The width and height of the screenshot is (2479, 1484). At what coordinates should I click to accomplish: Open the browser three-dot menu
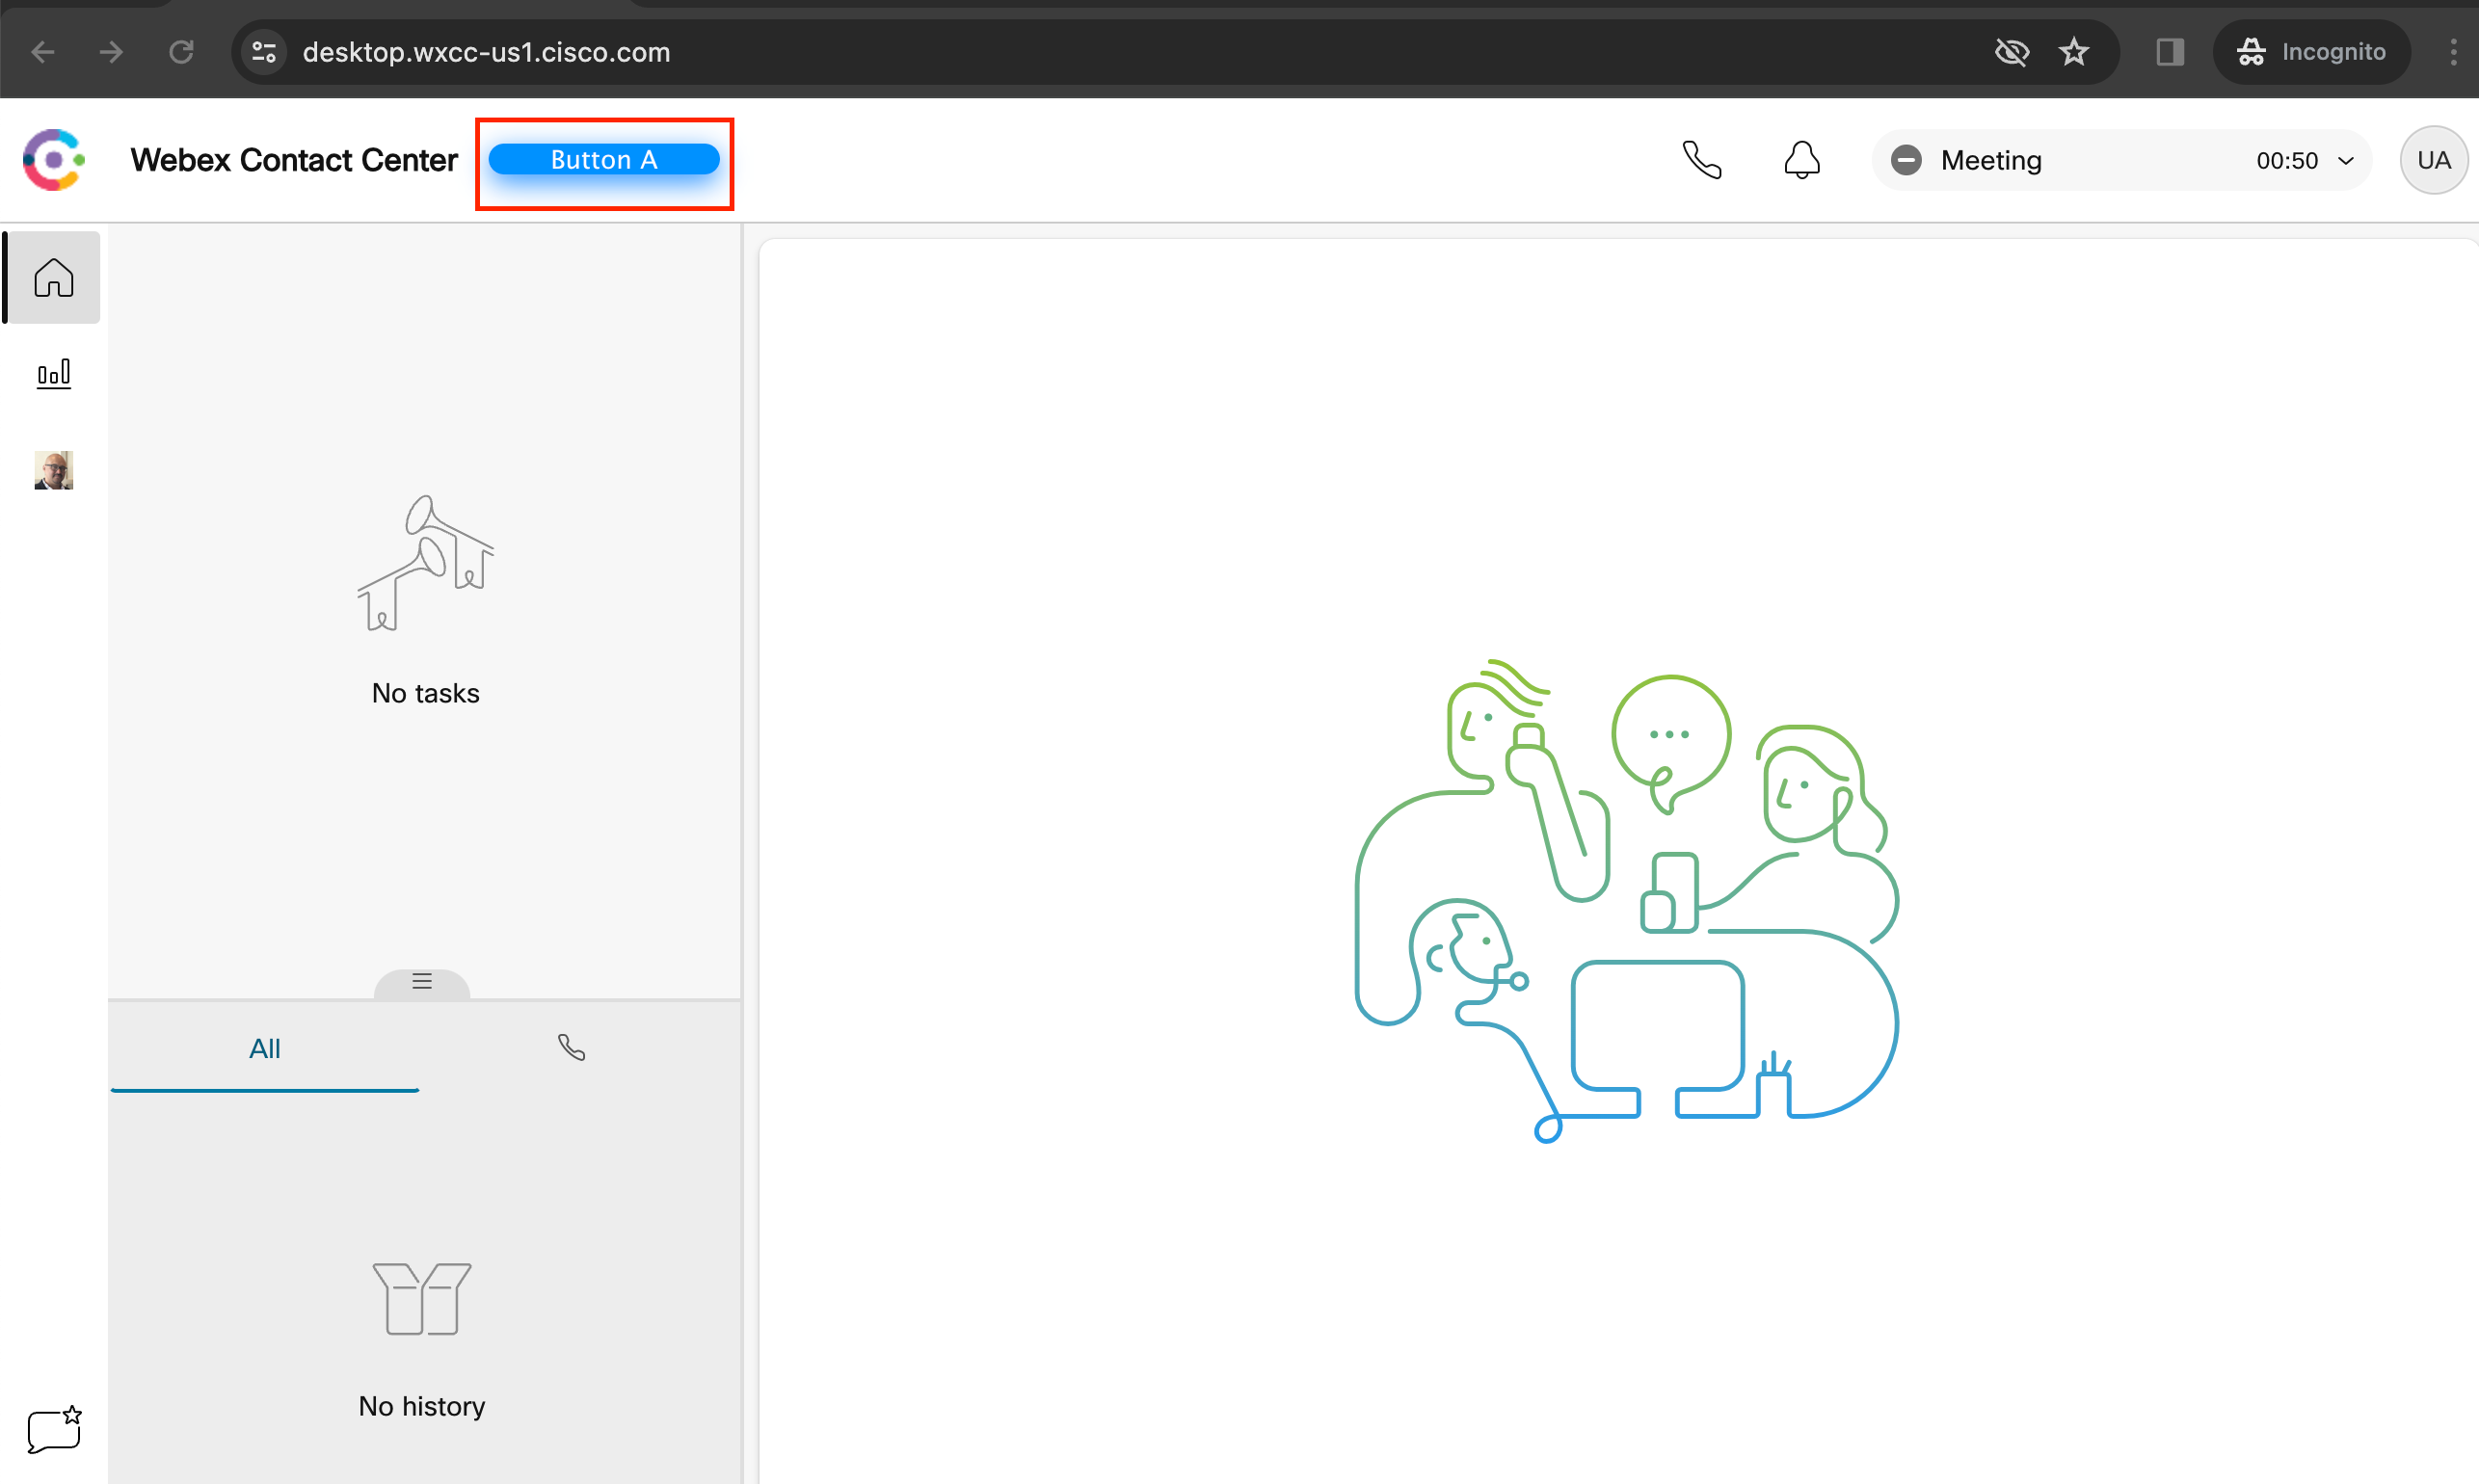pos(2453,52)
